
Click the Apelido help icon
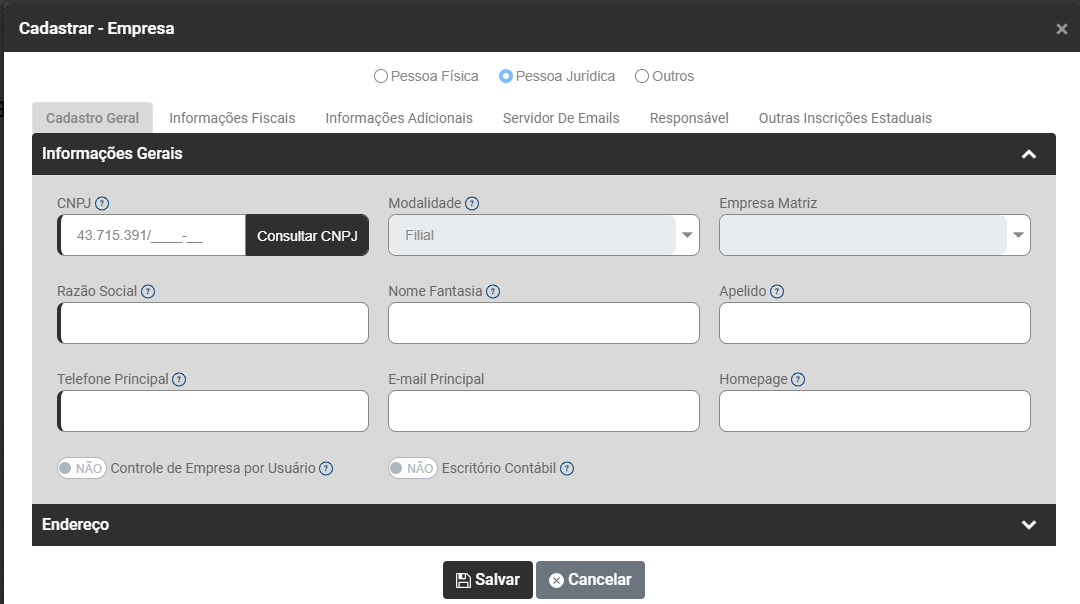777,292
